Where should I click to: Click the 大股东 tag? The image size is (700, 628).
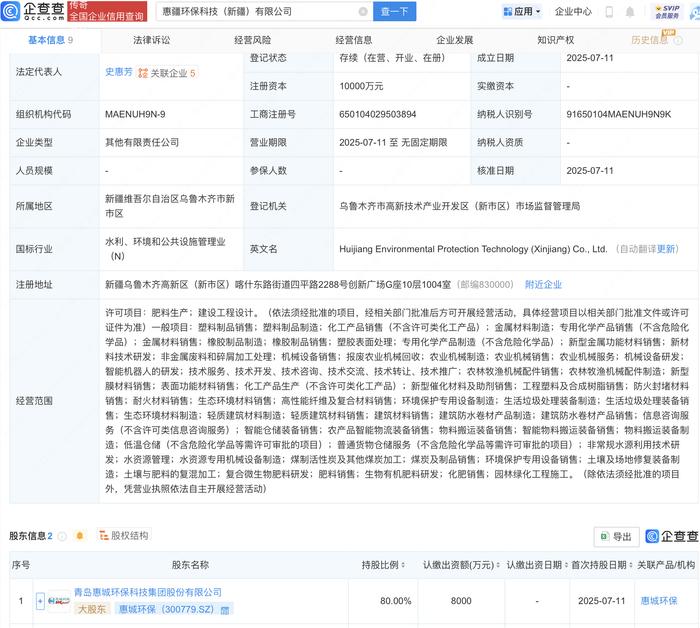92,609
